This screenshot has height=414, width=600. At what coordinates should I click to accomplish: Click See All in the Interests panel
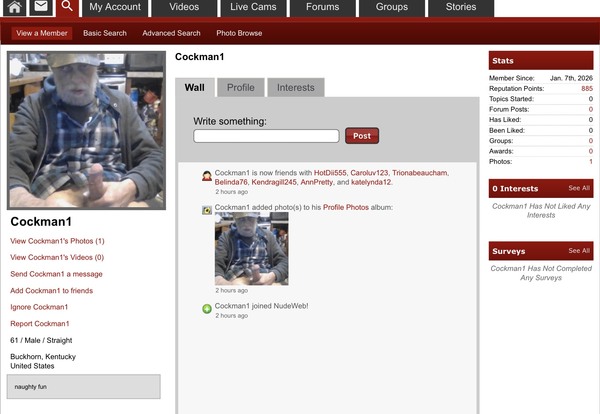tap(579, 188)
